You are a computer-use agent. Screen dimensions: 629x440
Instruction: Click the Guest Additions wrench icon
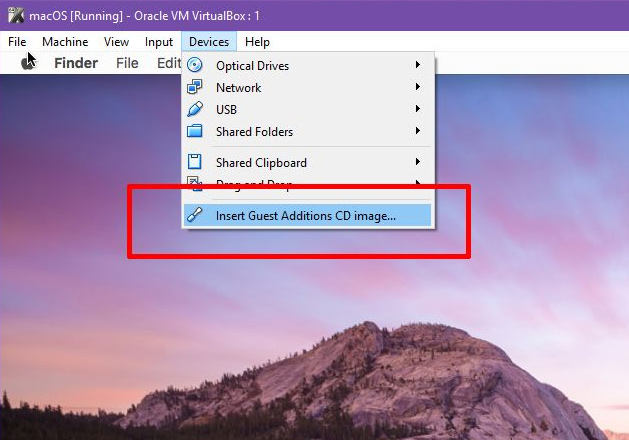click(195, 215)
